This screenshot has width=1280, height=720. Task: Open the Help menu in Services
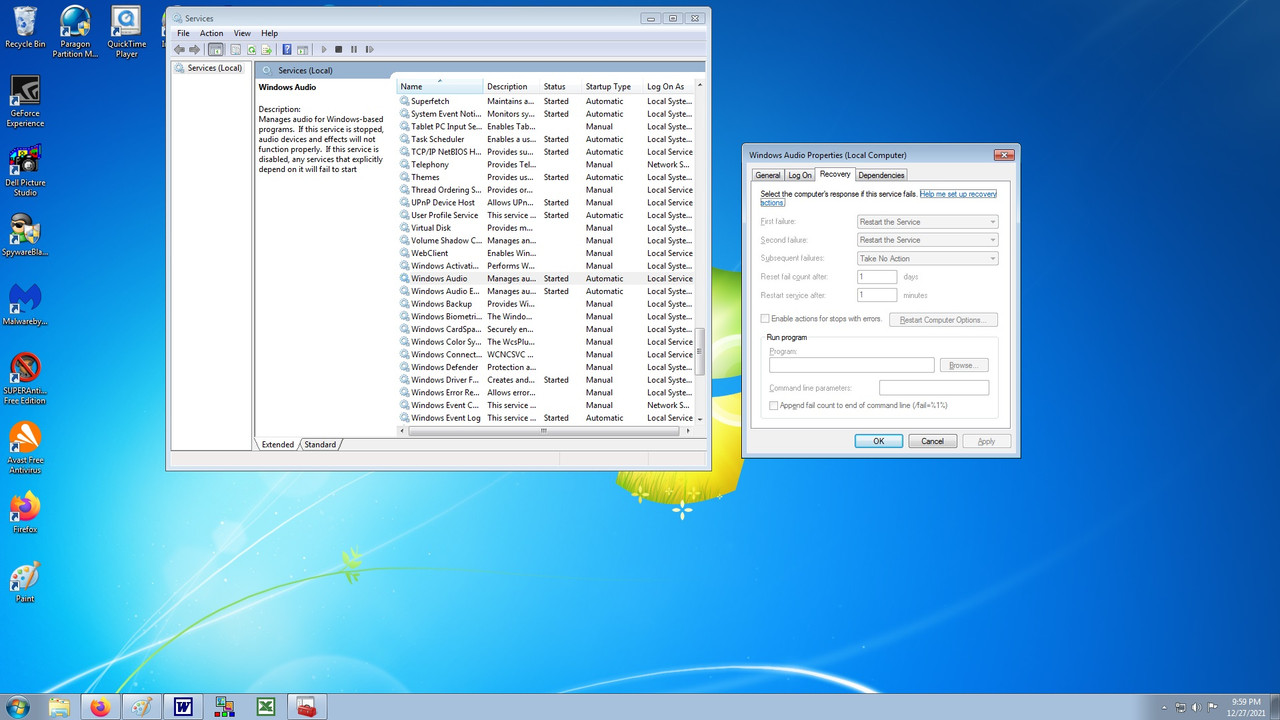(x=270, y=33)
